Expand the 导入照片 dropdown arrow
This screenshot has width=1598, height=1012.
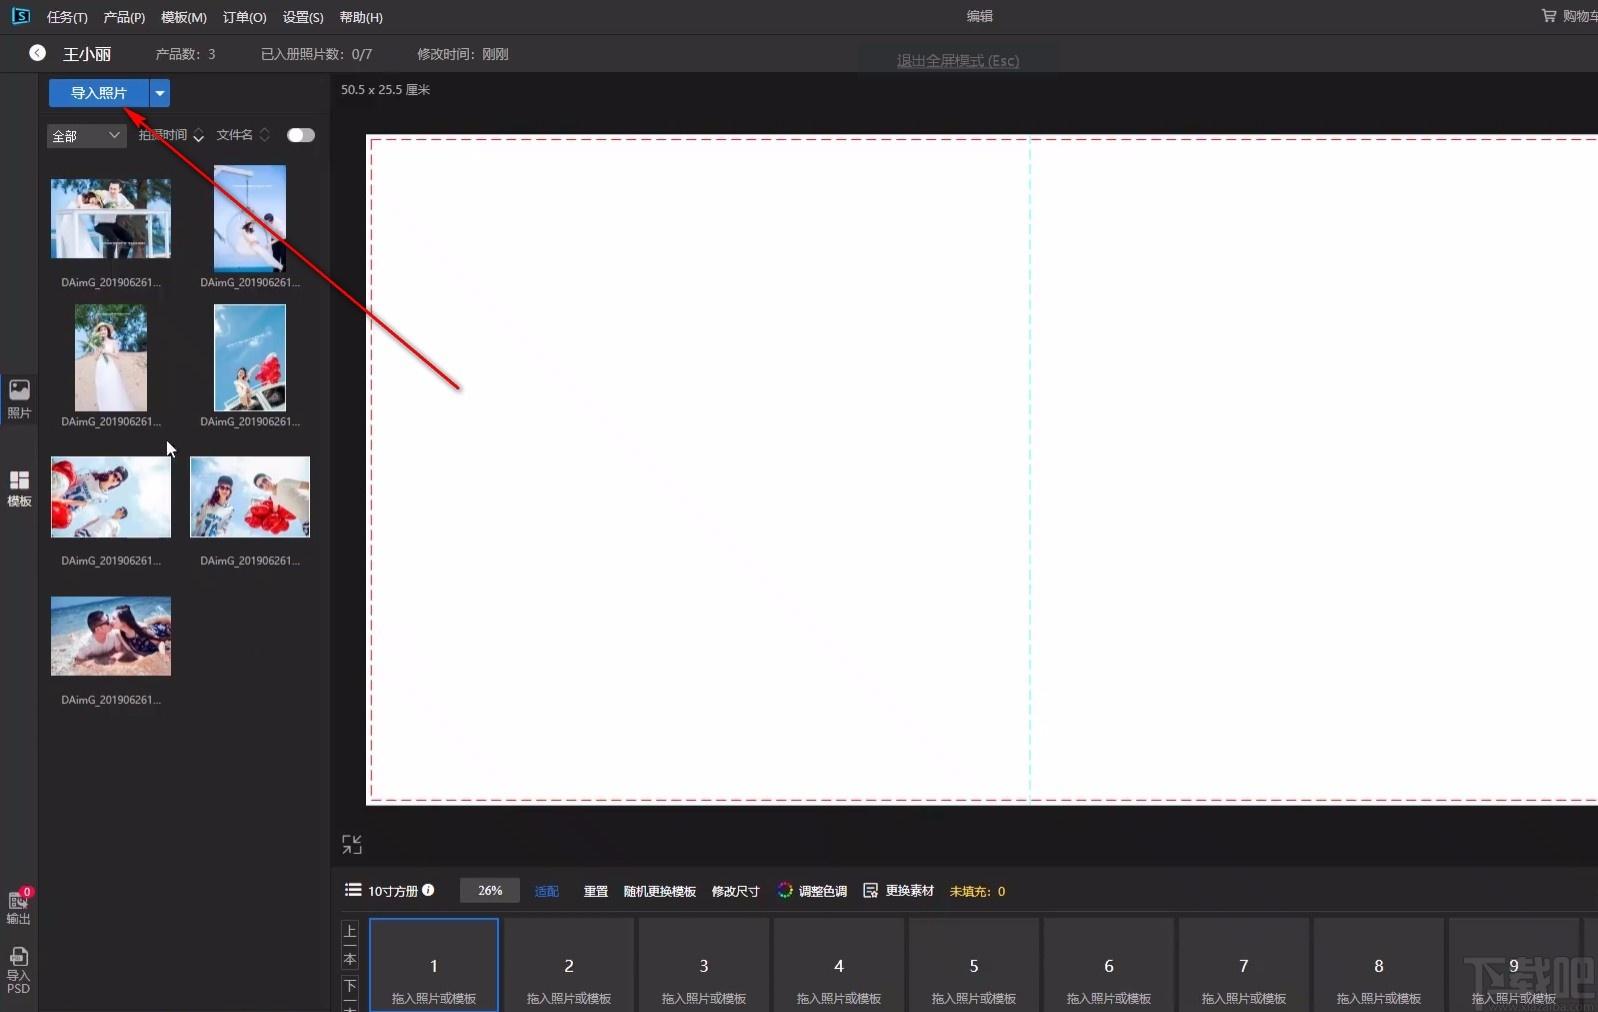click(160, 93)
